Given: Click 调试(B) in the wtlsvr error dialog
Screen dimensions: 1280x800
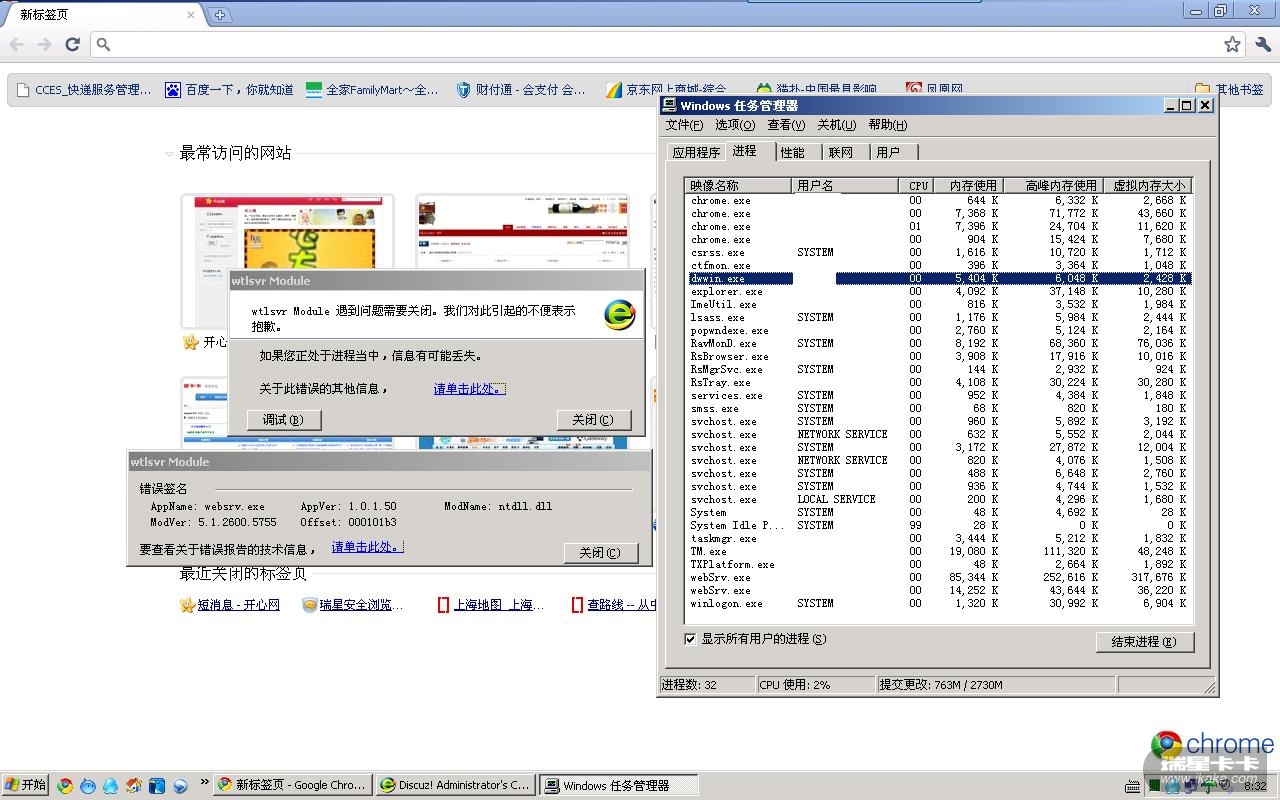Looking at the screenshot, I should [283, 420].
